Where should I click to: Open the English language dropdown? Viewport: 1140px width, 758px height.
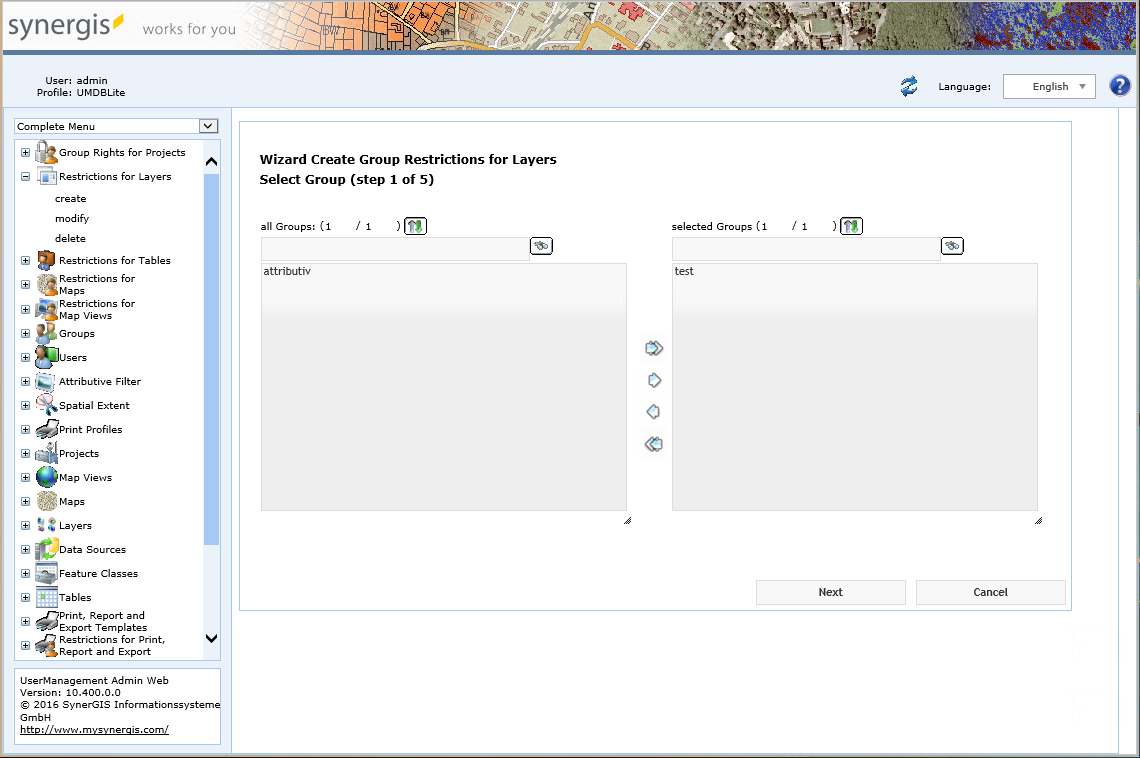pos(1049,86)
